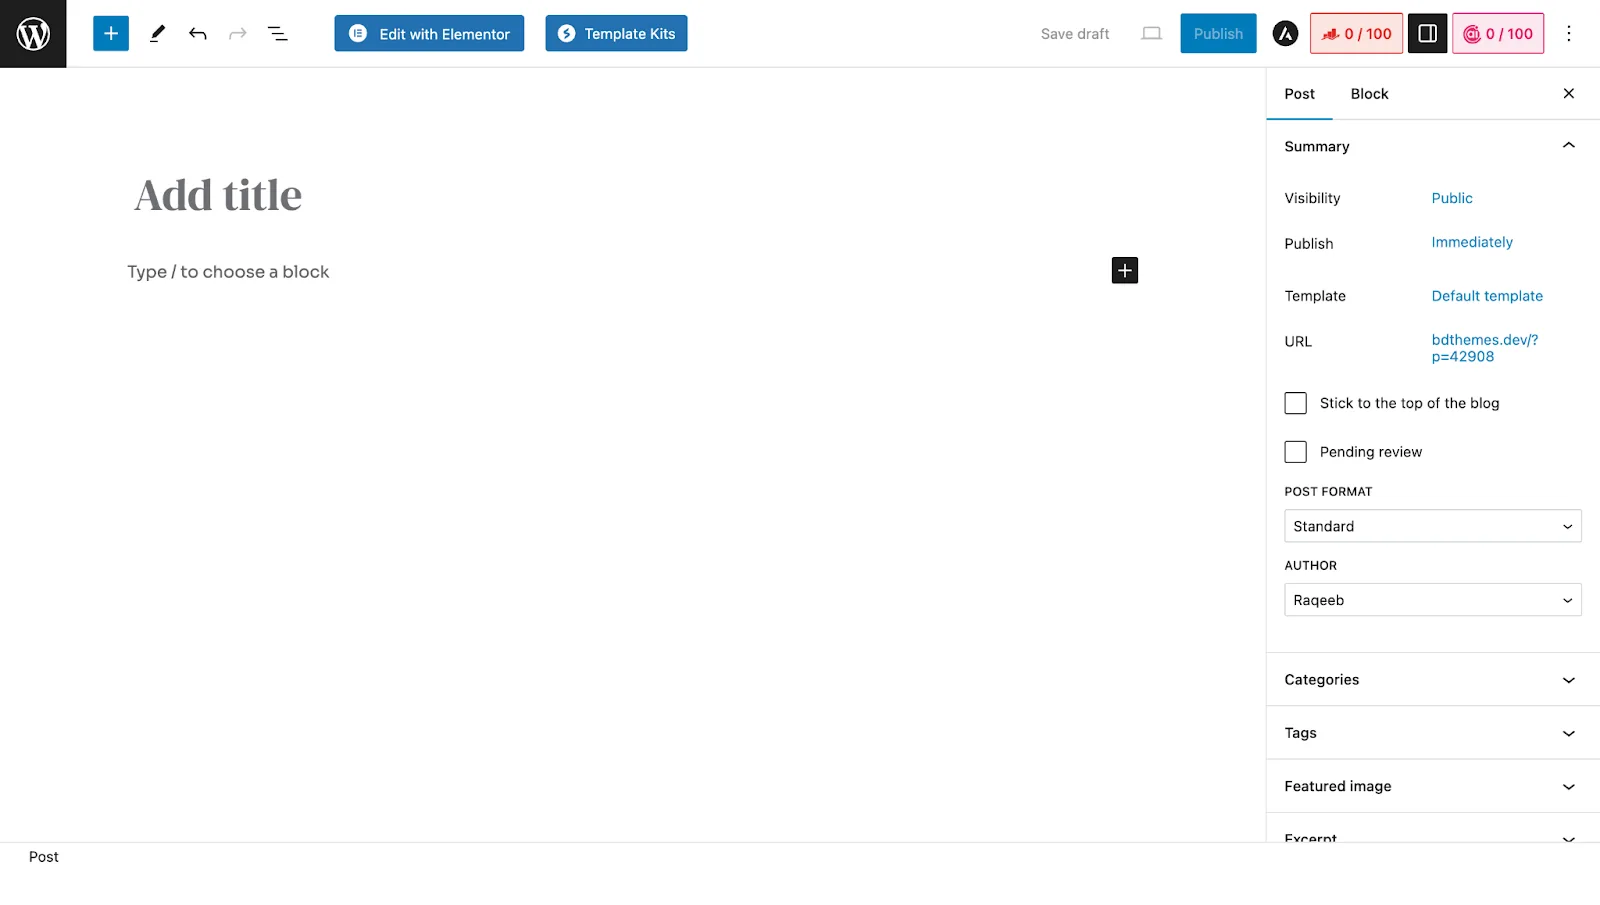Collapse the Summary section

click(1433, 146)
